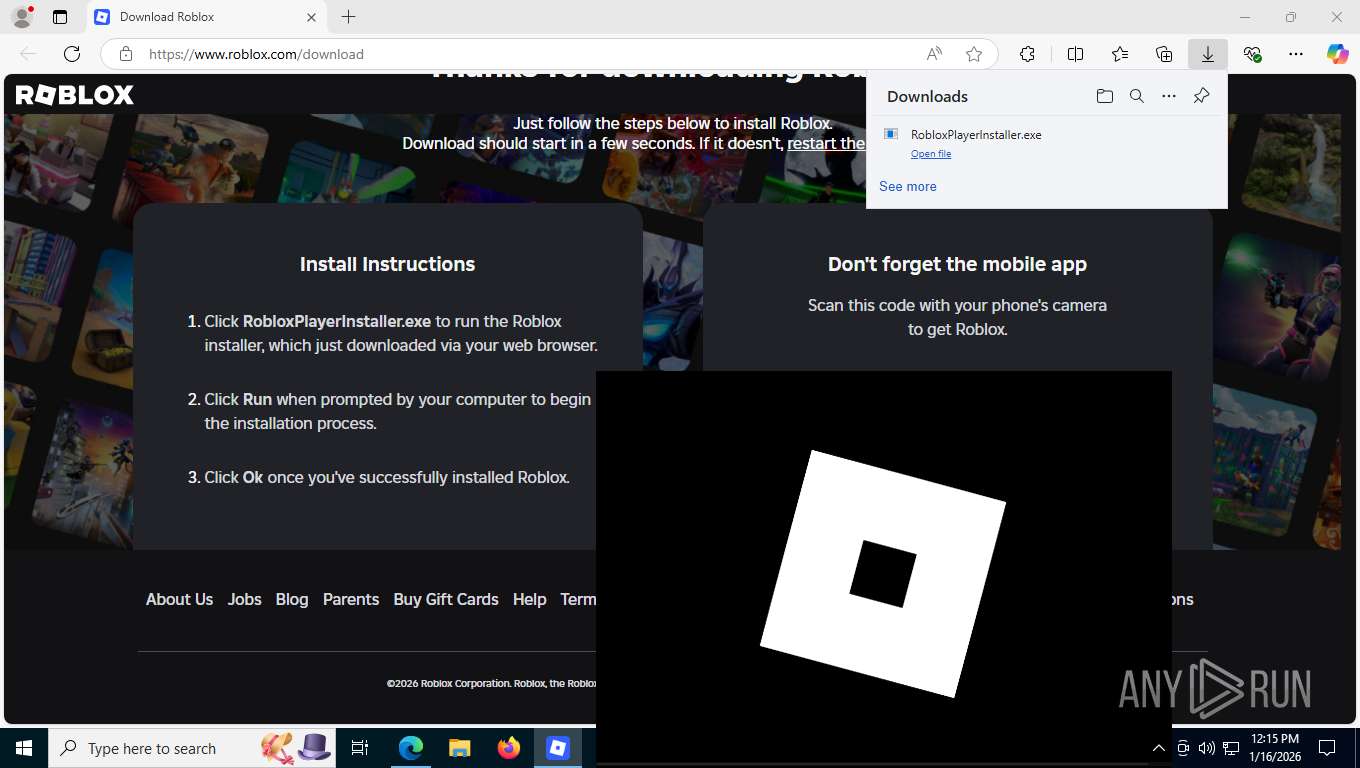The image size is (1360, 768).
Task: Show hidden system tray icons
Action: (x=1159, y=748)
